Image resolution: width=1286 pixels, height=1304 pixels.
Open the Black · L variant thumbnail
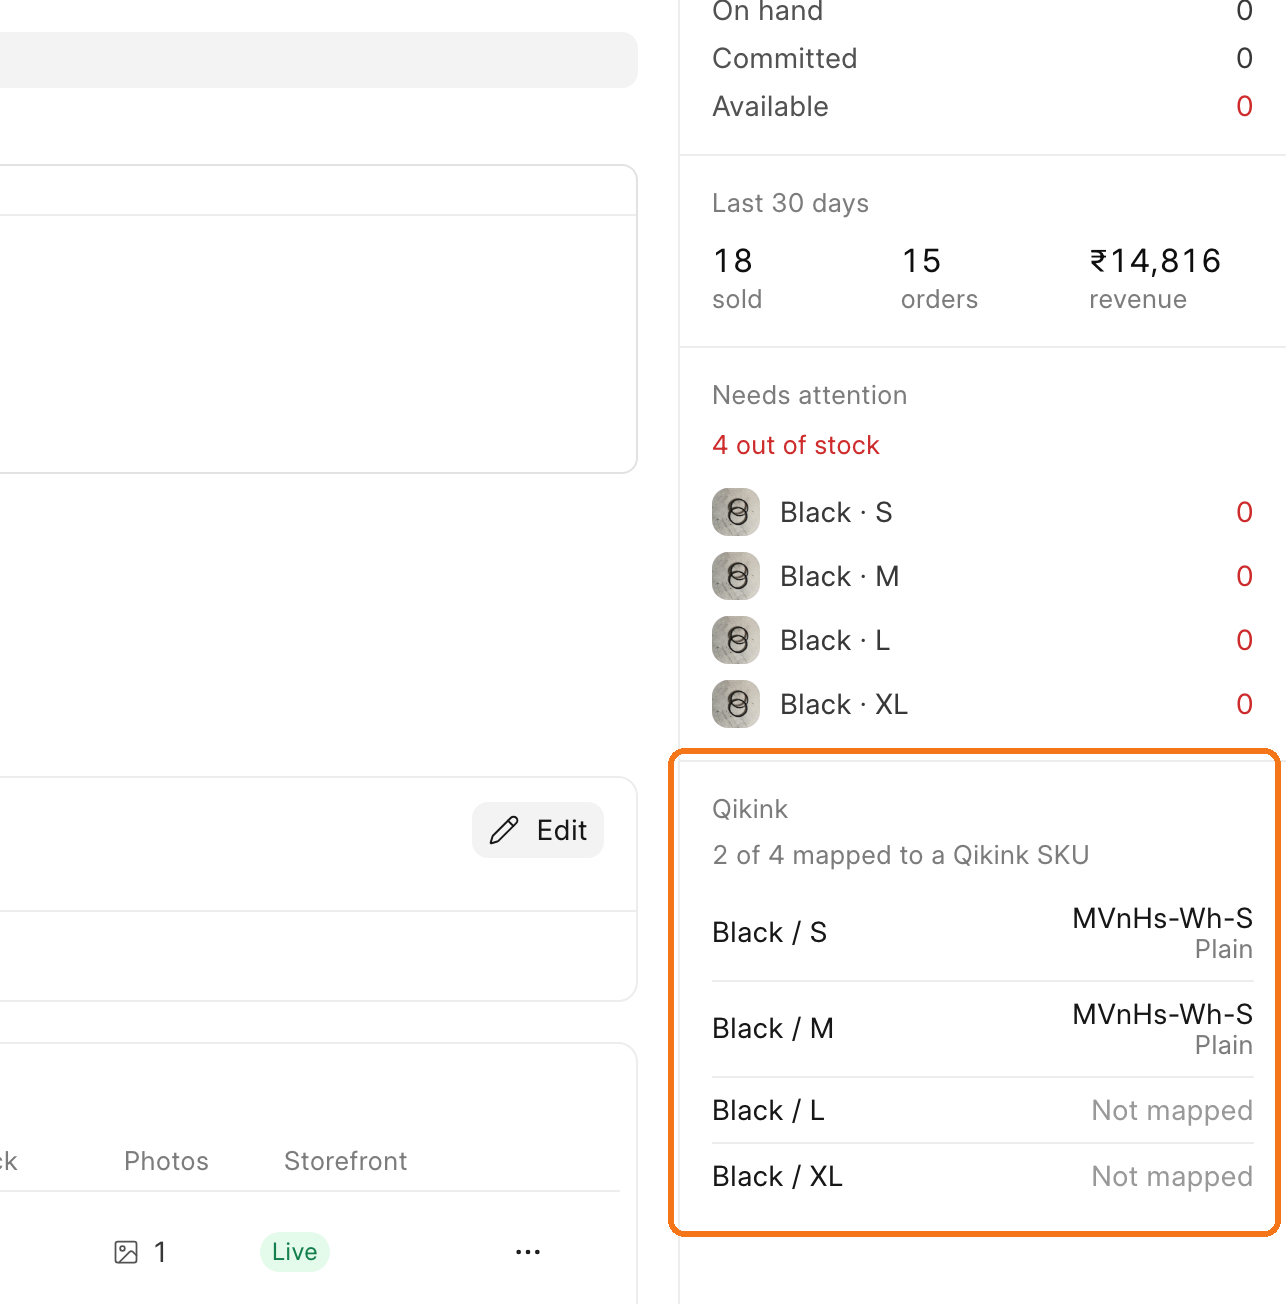736,640
